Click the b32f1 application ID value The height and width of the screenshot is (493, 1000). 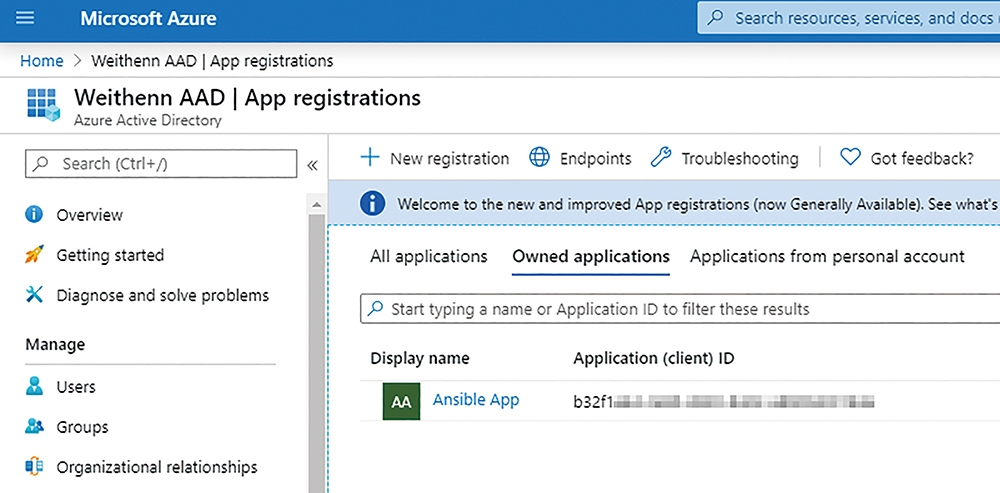click(723, 401)
